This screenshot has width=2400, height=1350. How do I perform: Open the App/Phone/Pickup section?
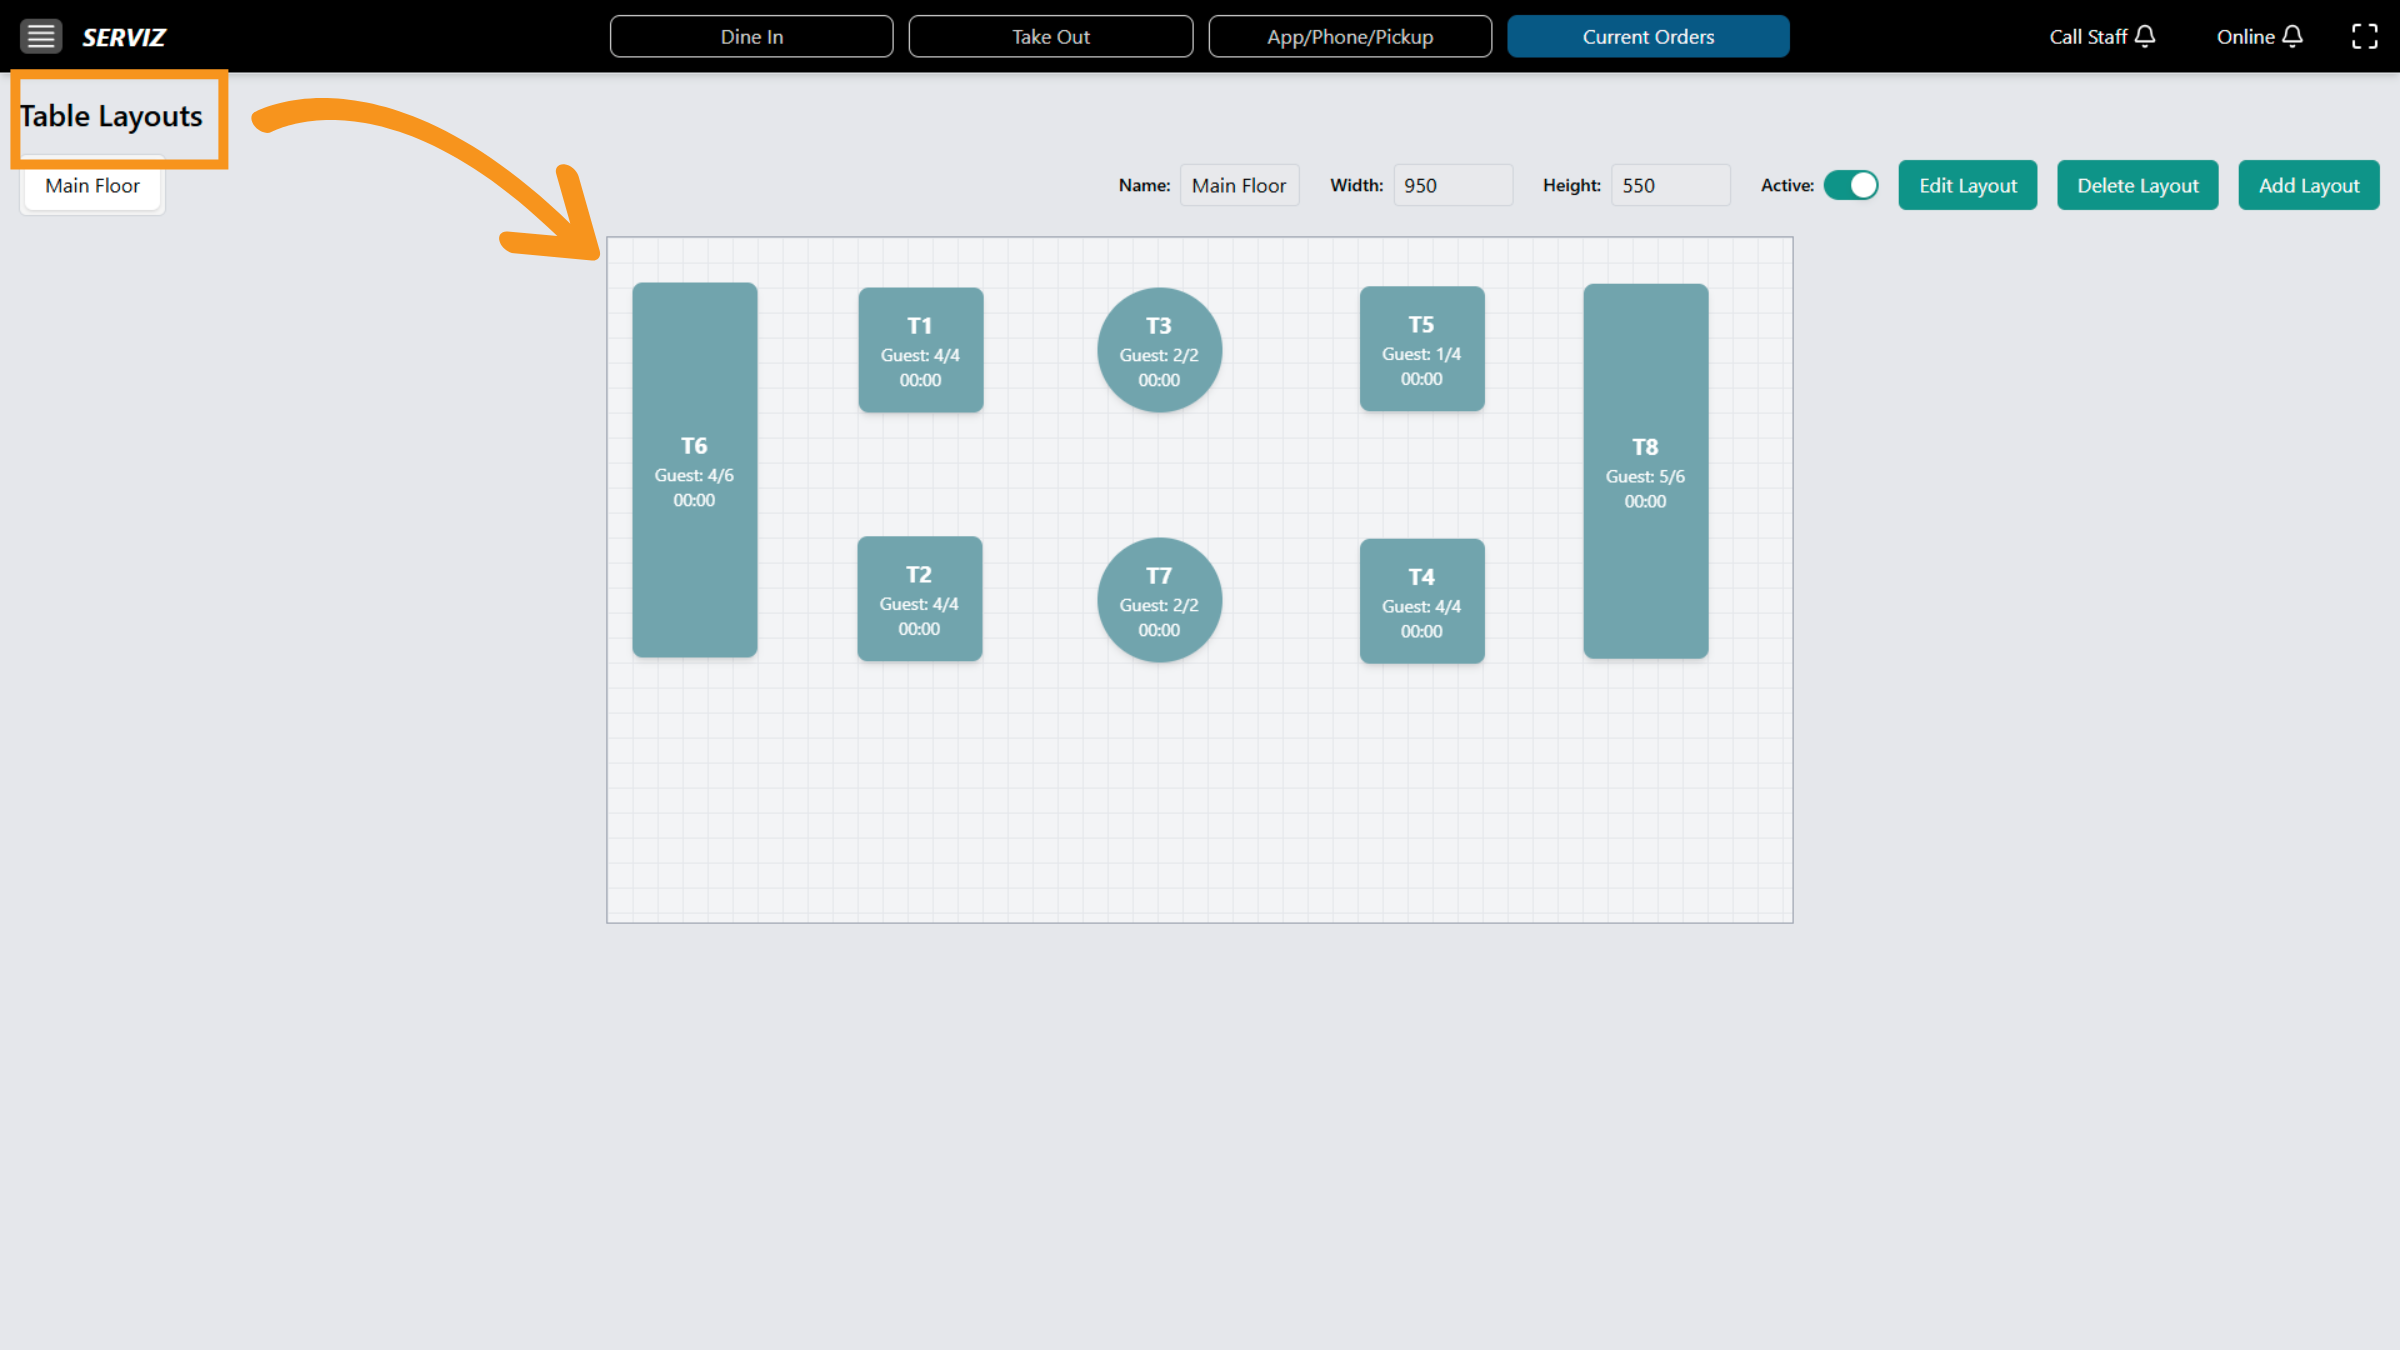(x=1350, y=36)
